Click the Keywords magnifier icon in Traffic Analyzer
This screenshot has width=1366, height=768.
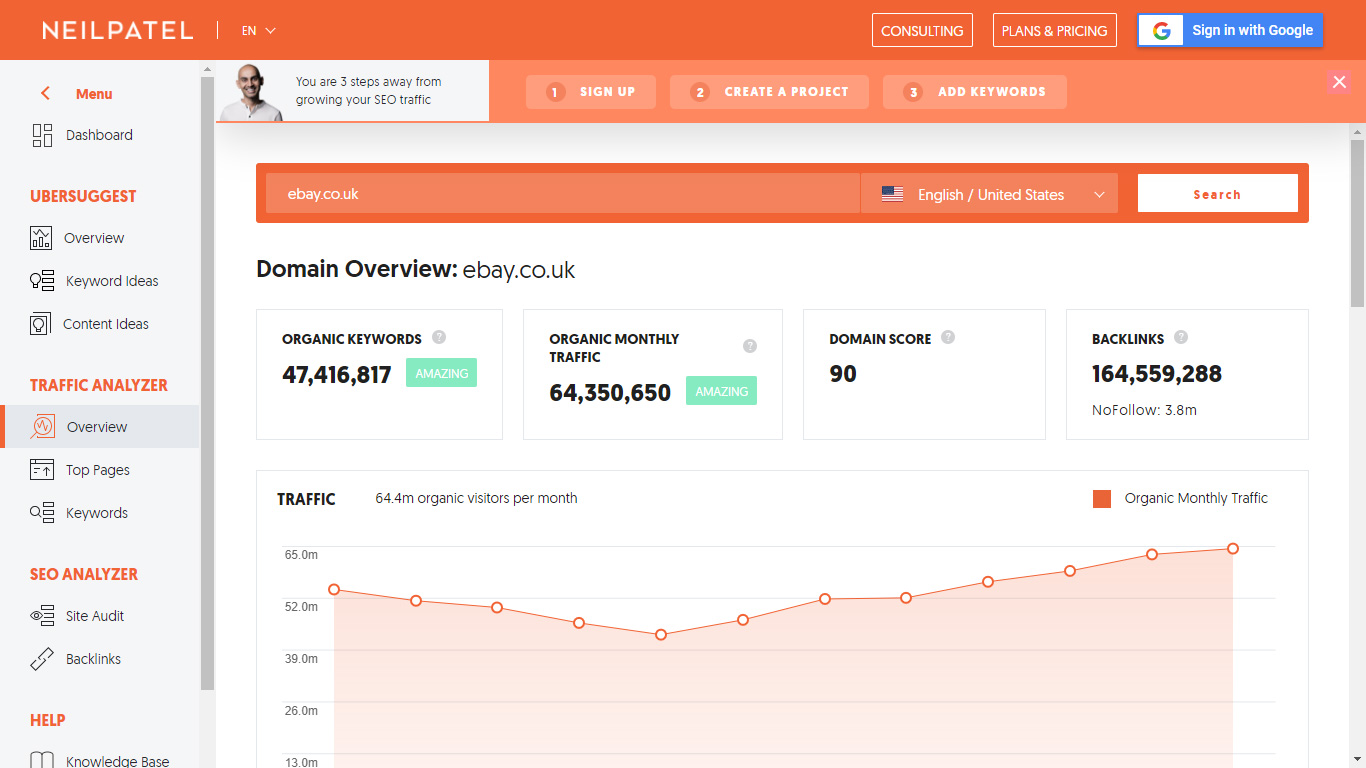coord(42,513)
